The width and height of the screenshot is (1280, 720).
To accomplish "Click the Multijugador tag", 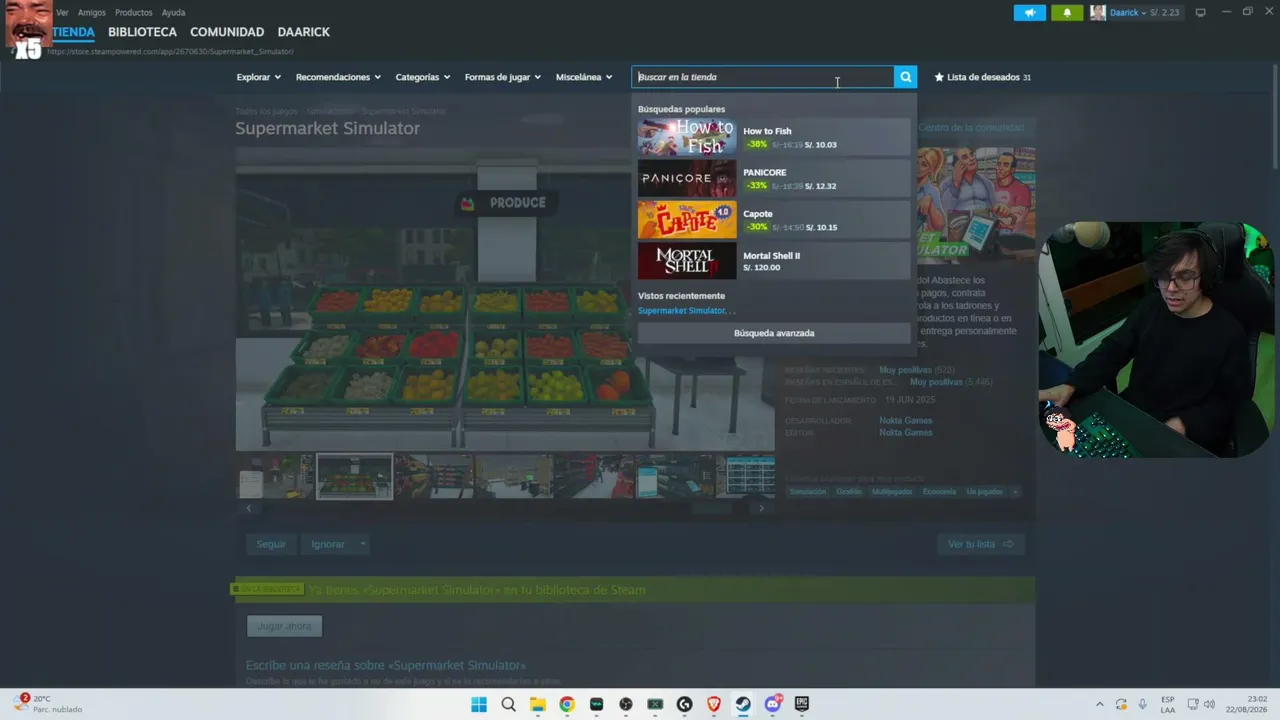I will [x=892, y=492].
